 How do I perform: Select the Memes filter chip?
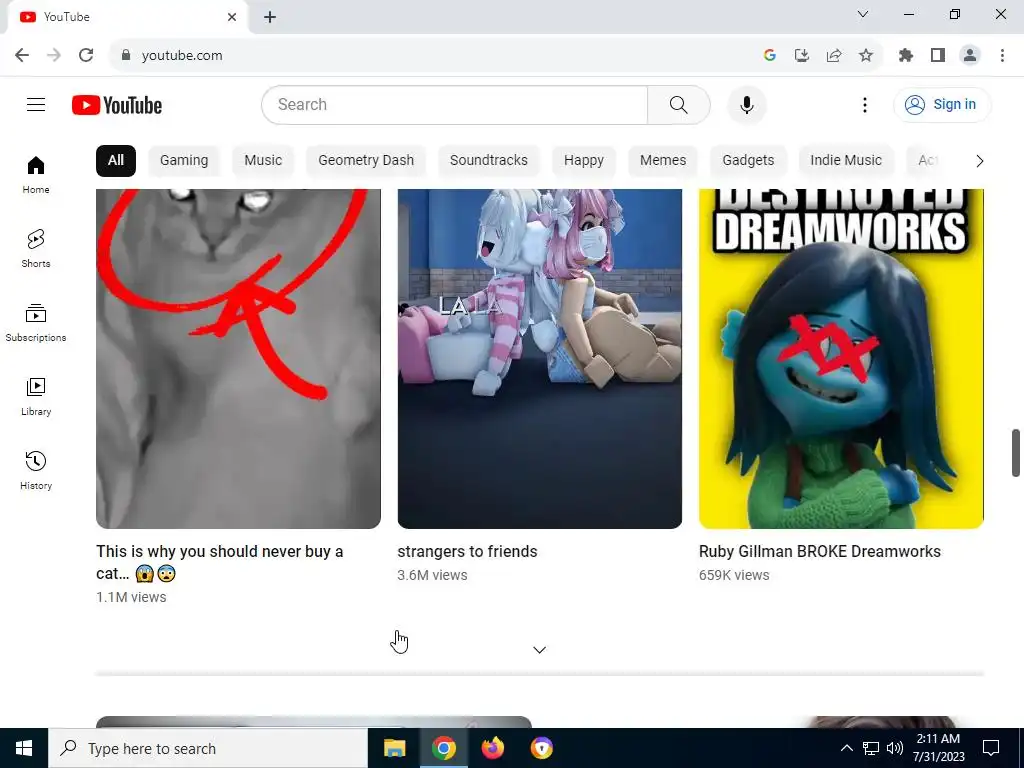coord(663,161)
